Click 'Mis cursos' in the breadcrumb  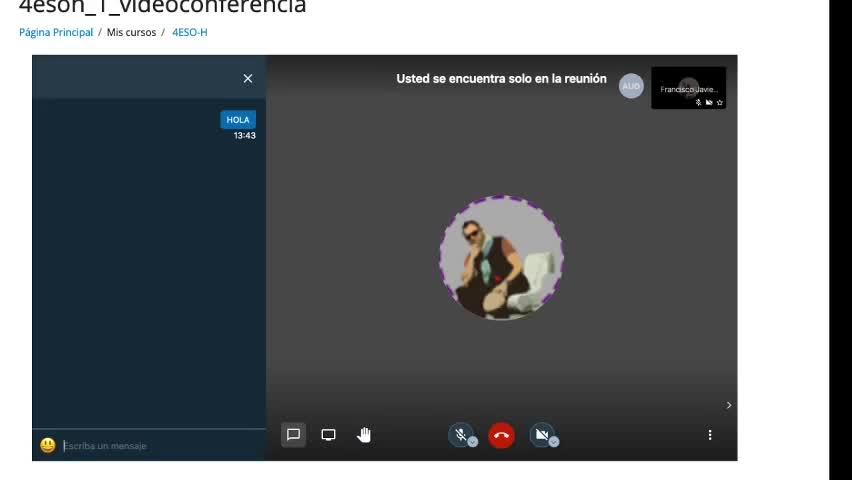point(131,32)
